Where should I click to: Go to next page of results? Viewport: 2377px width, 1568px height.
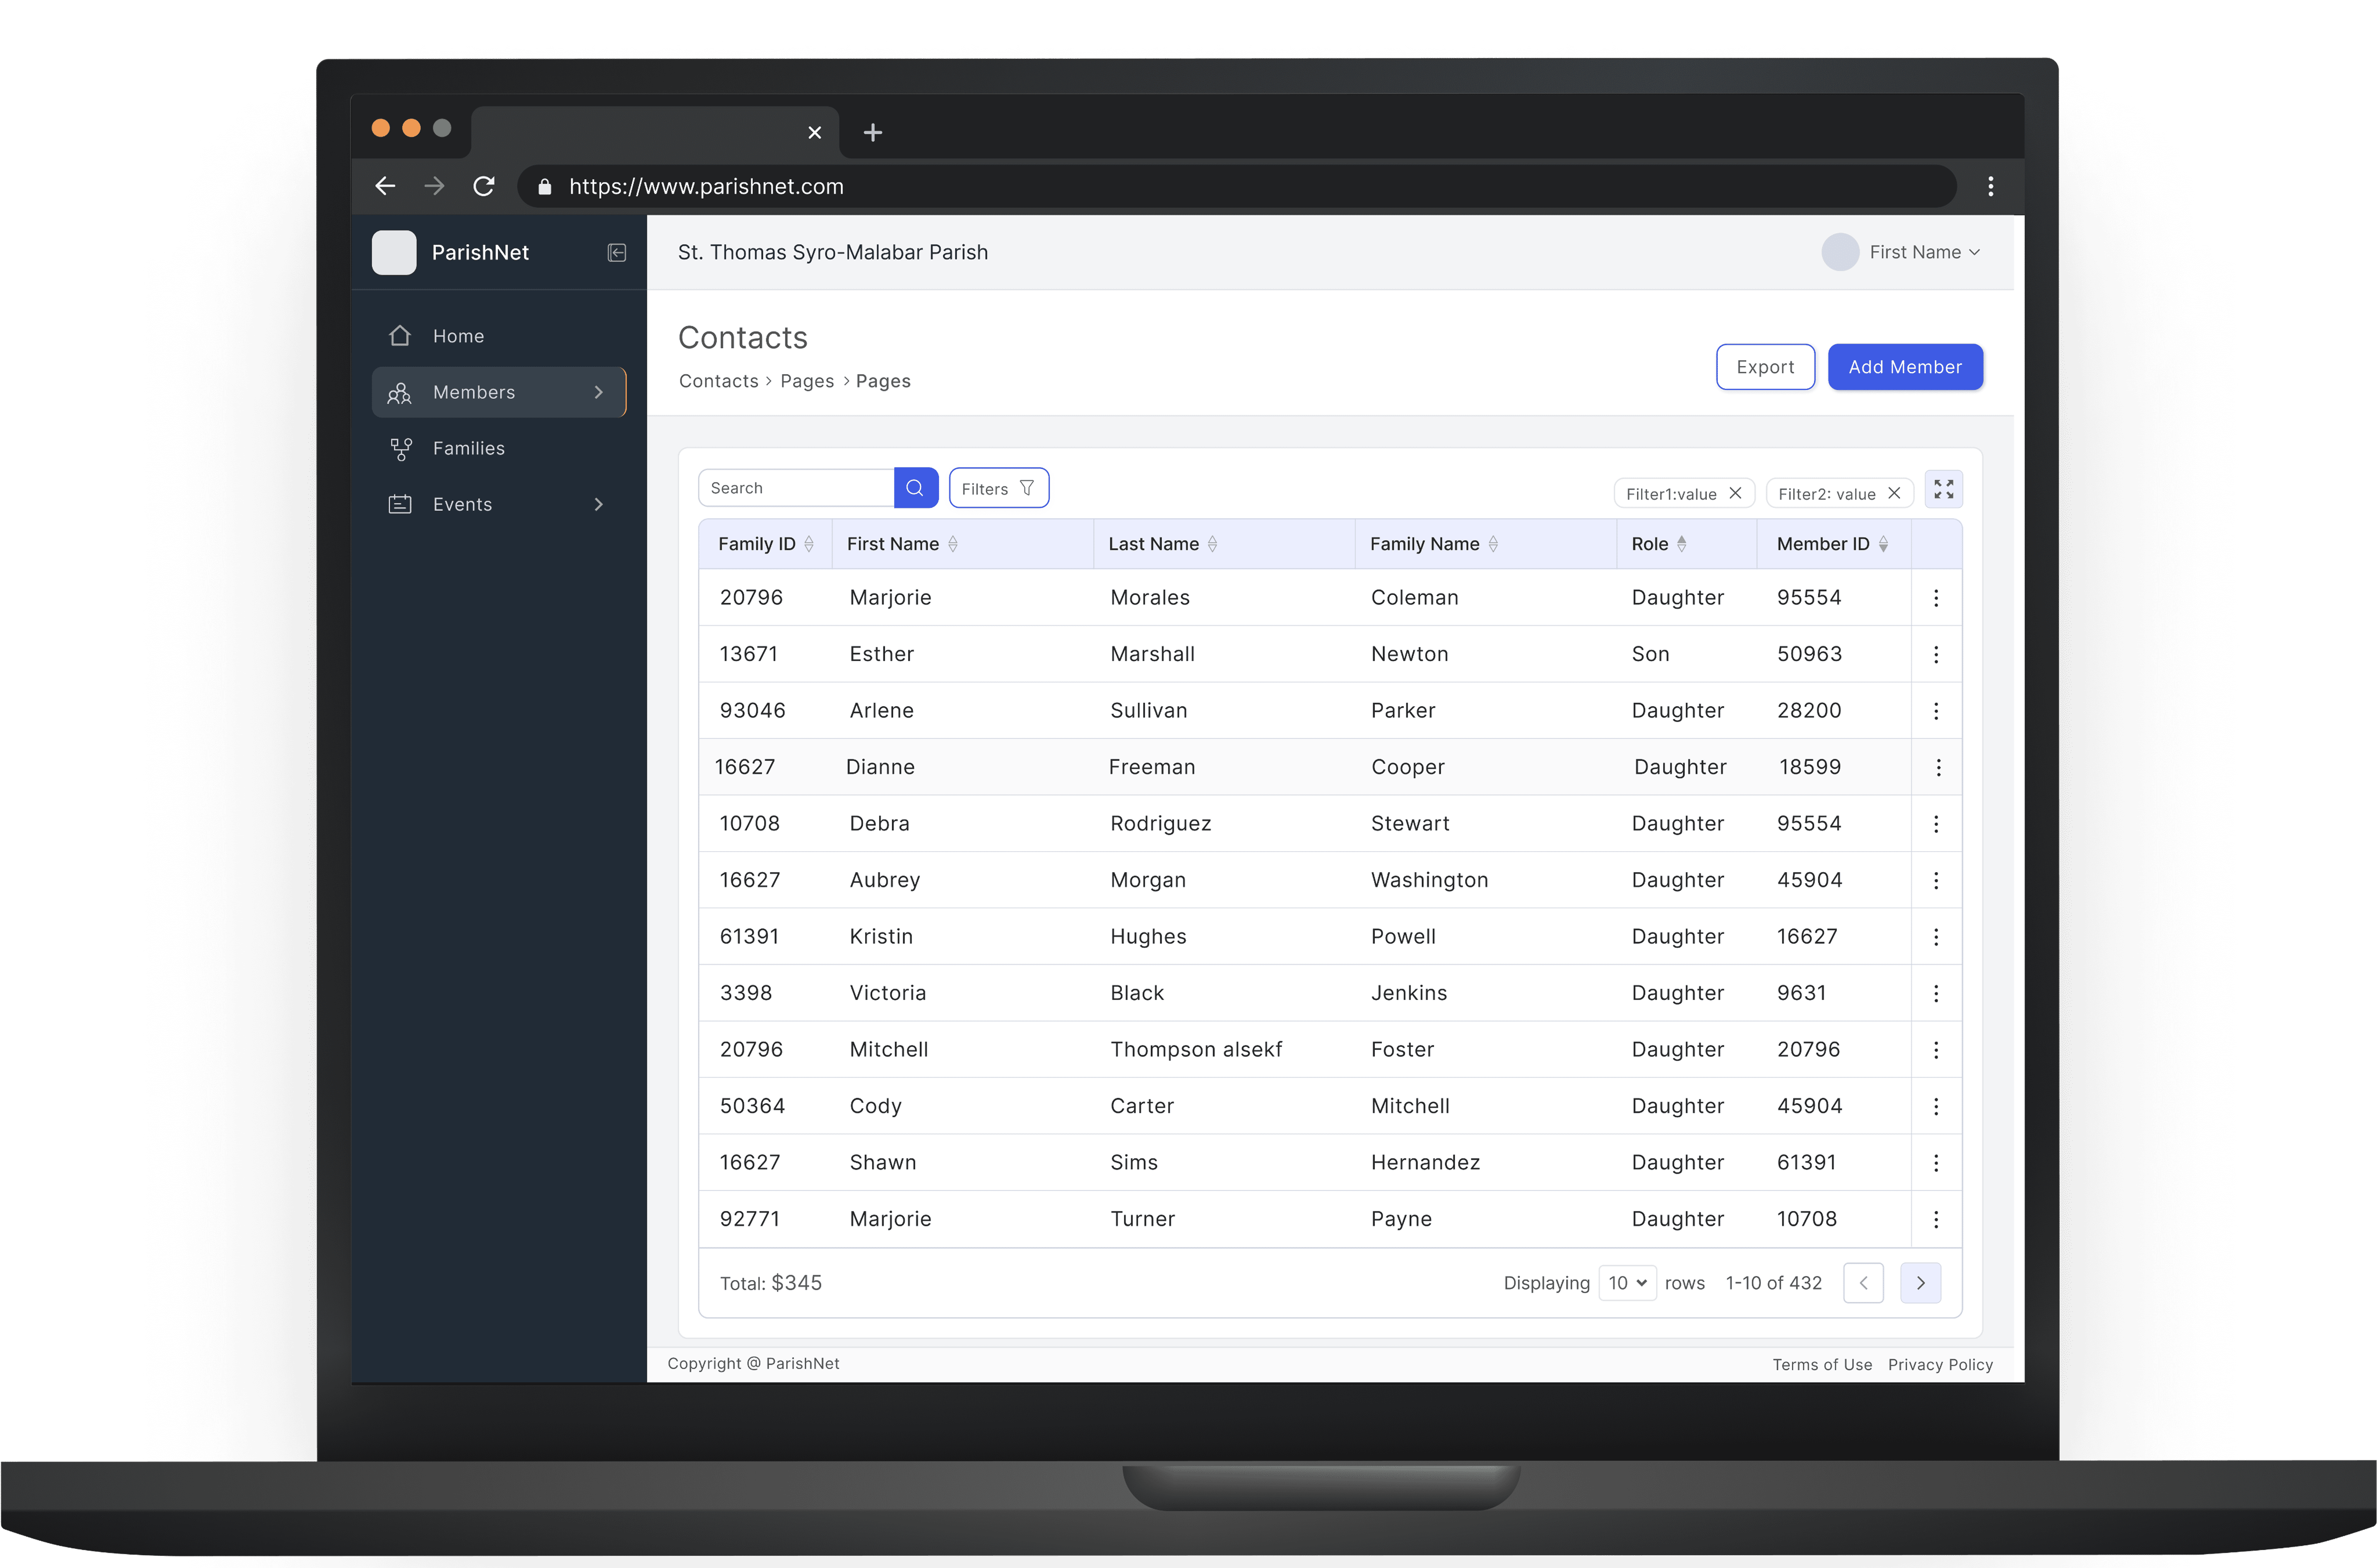tap(1921, 1283)
